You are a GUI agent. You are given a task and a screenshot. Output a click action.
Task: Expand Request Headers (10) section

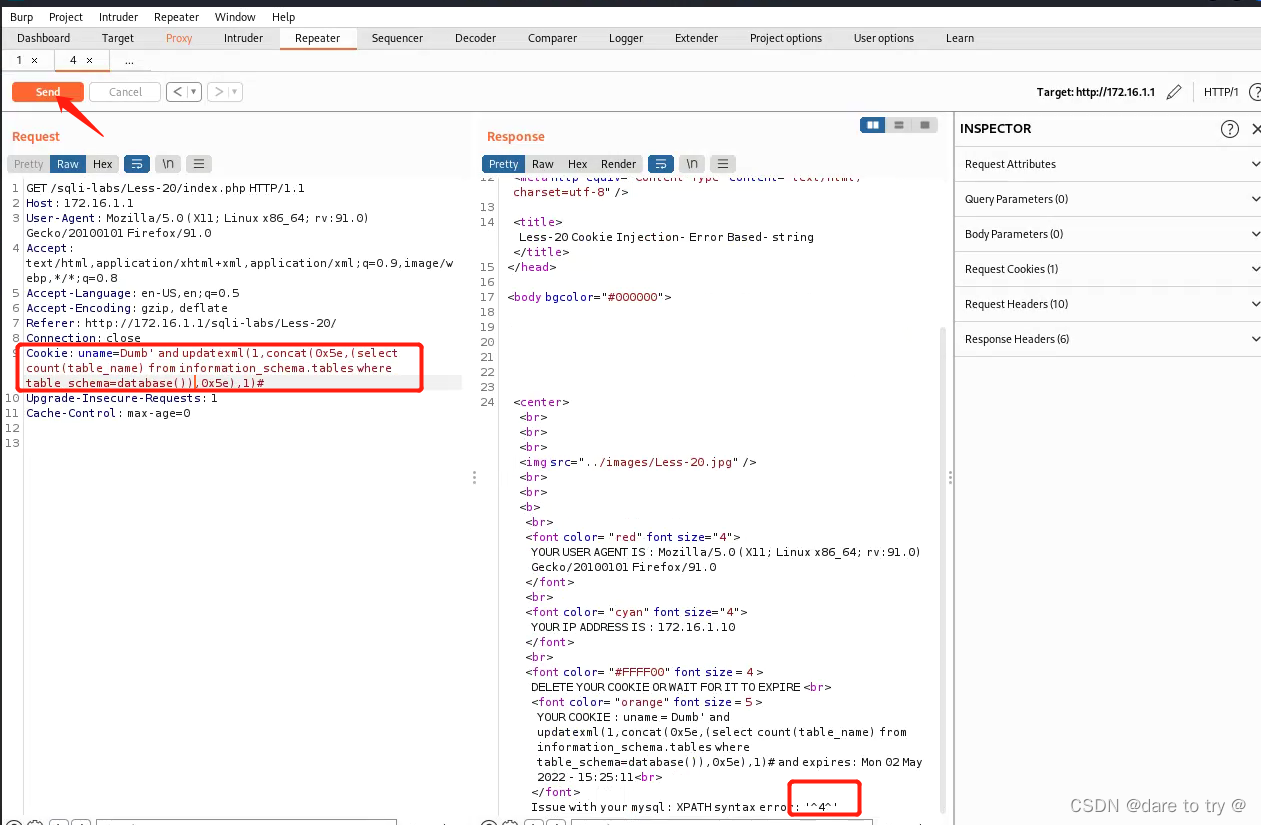coord(1108,304)
